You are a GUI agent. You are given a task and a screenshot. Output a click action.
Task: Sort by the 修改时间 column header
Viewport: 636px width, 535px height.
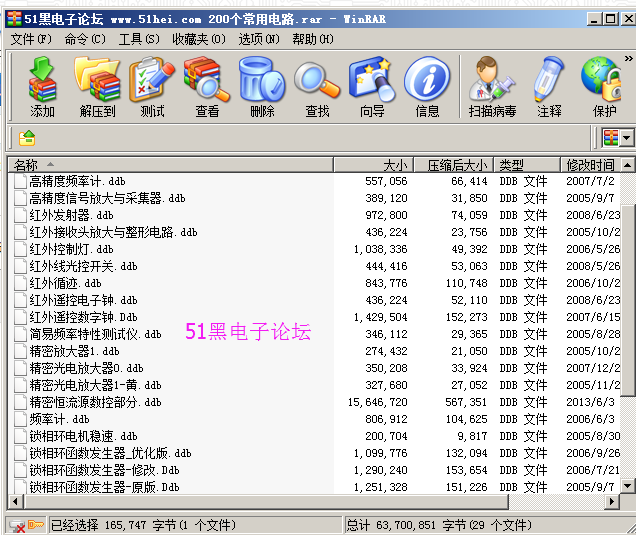pos(591,165)
